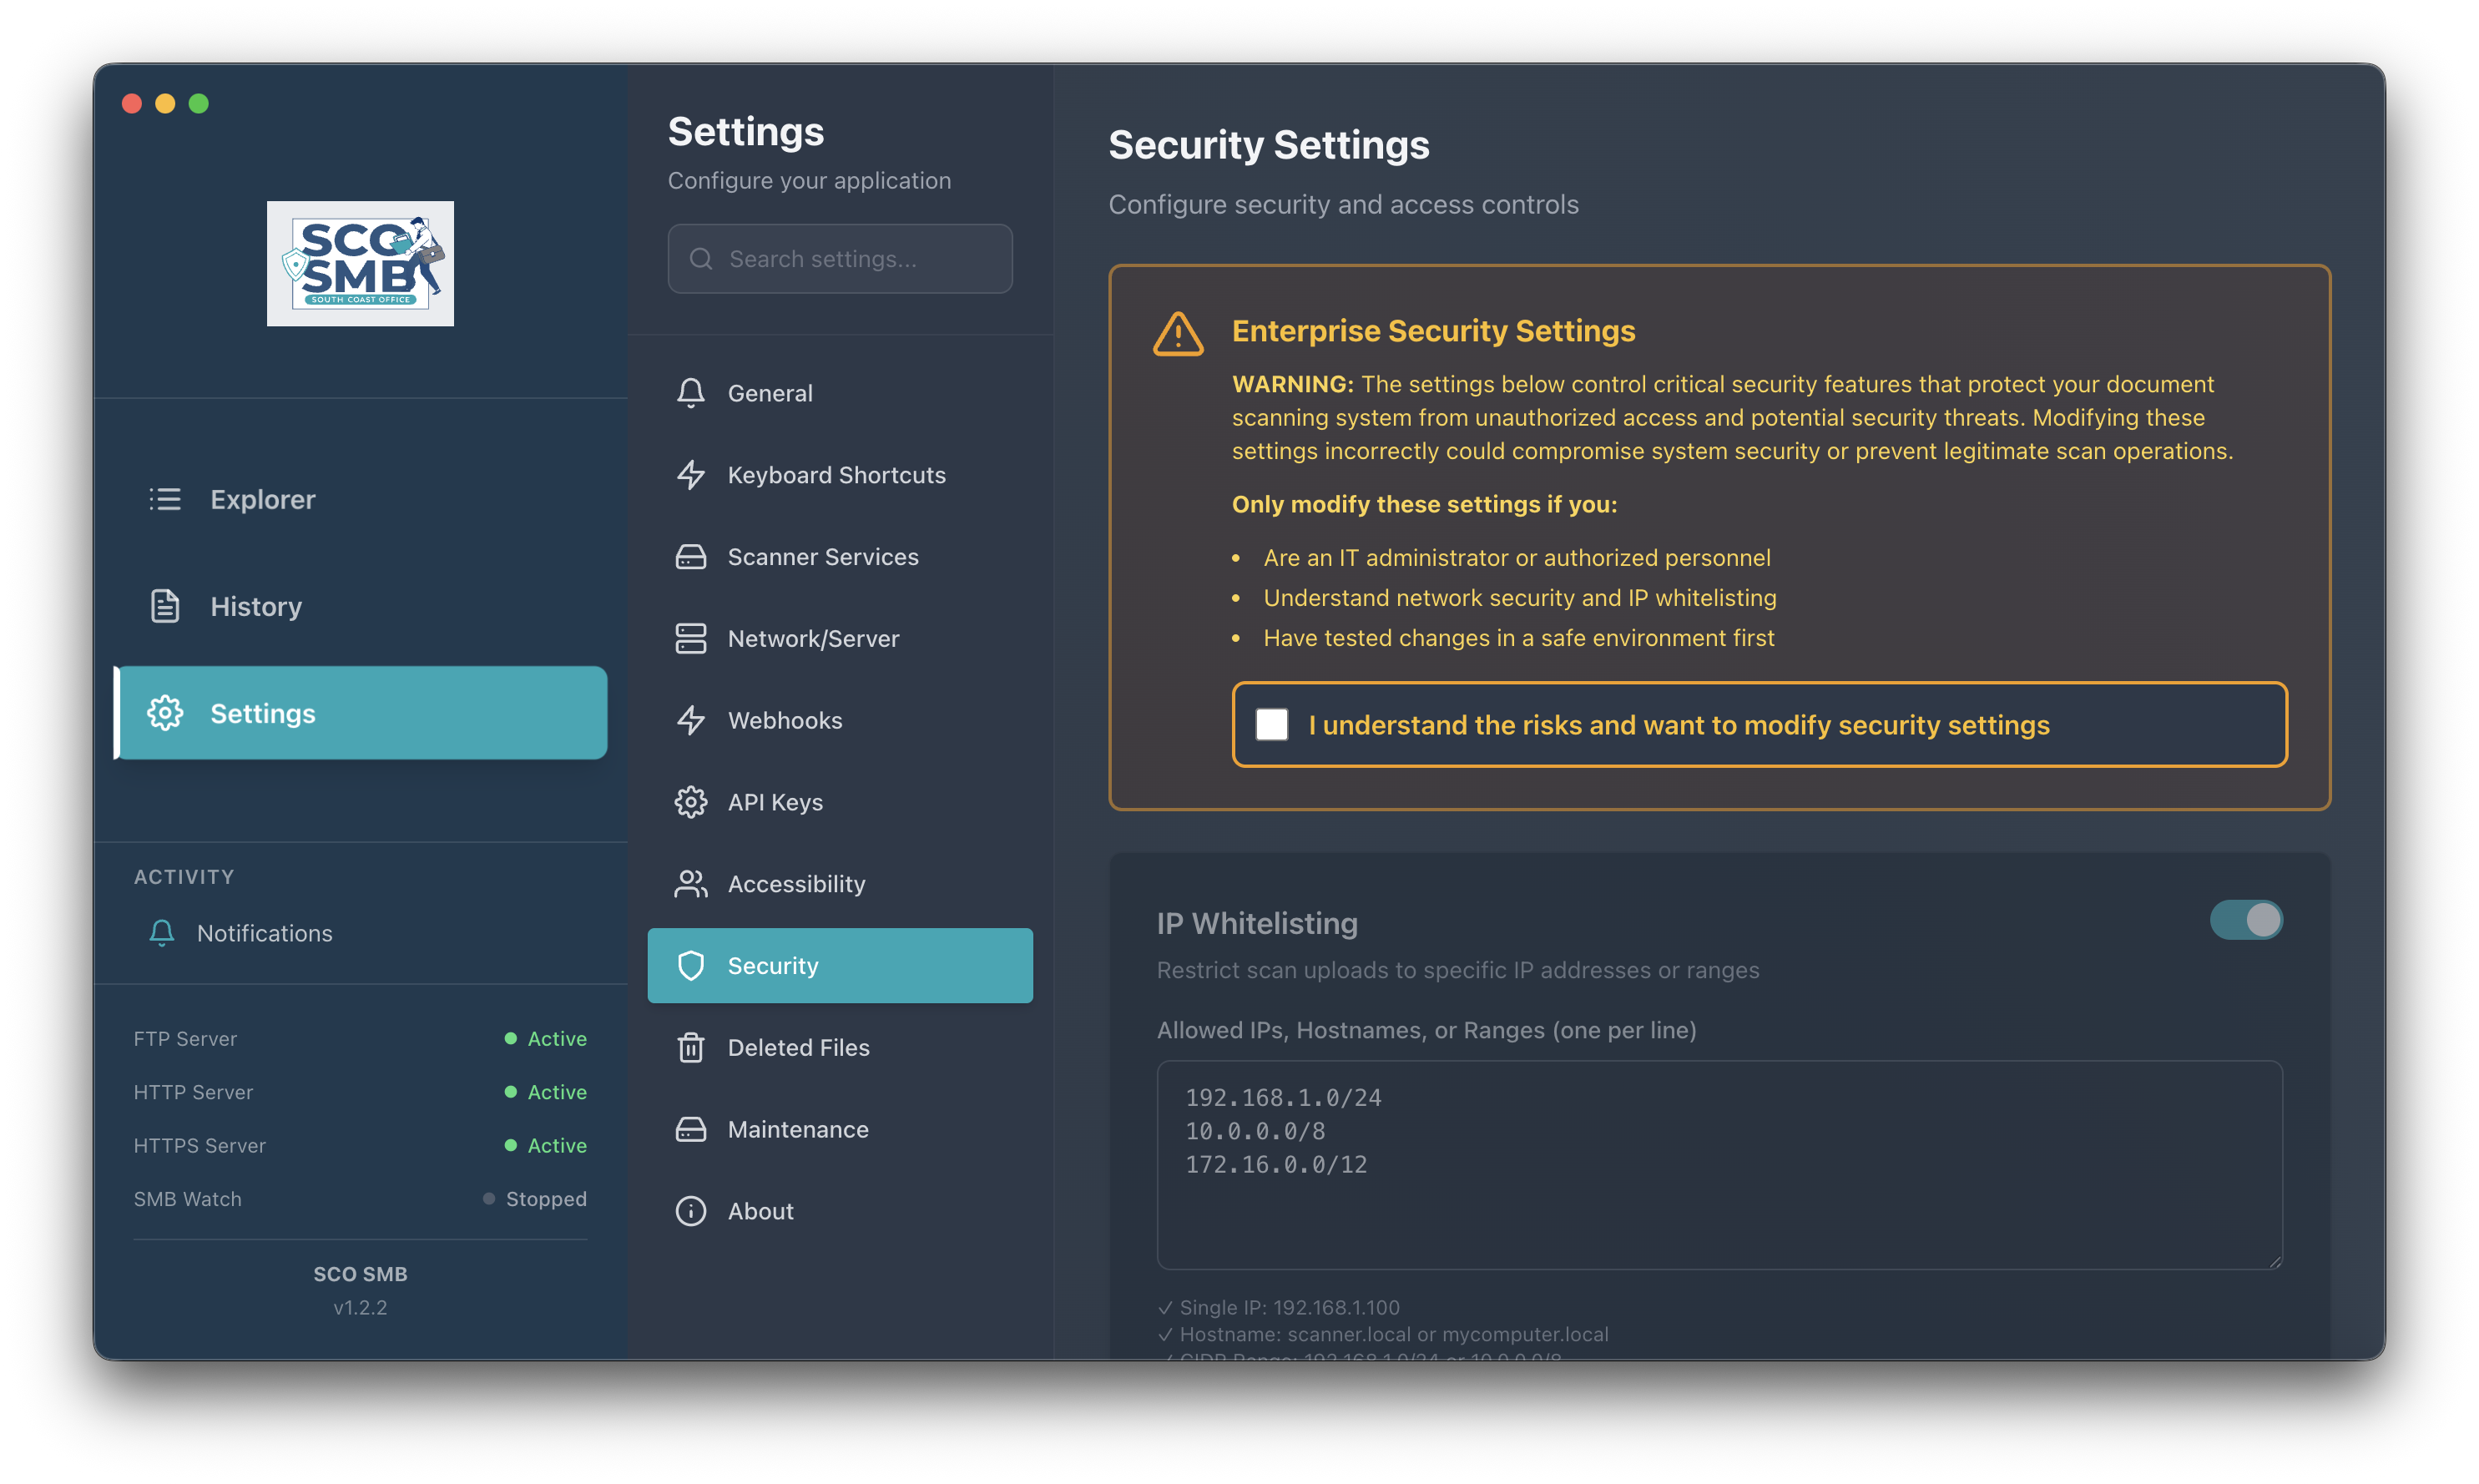Open Scanner Services settings

click(x=840, y=557)
